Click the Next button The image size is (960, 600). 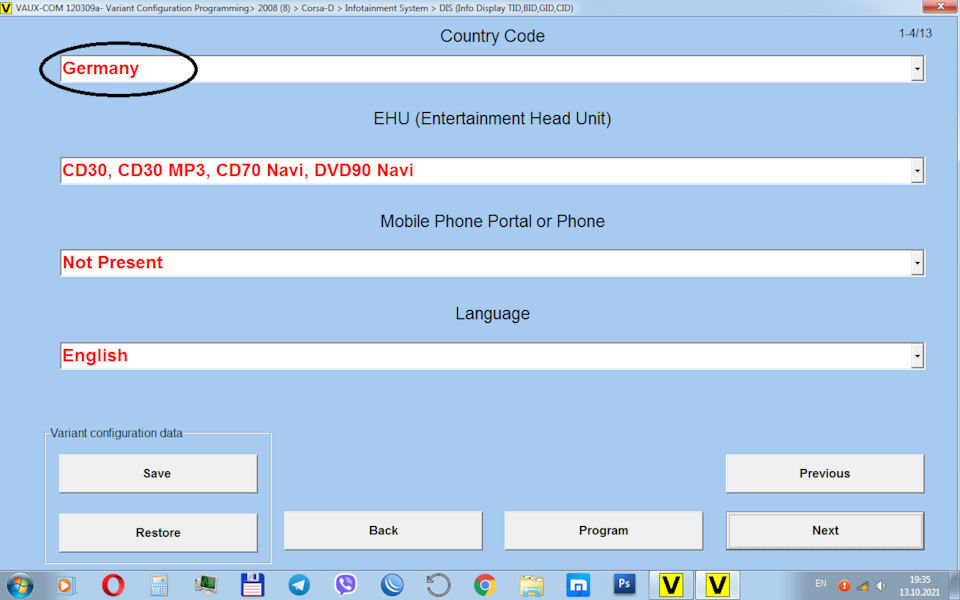click(x=825, y=530)
